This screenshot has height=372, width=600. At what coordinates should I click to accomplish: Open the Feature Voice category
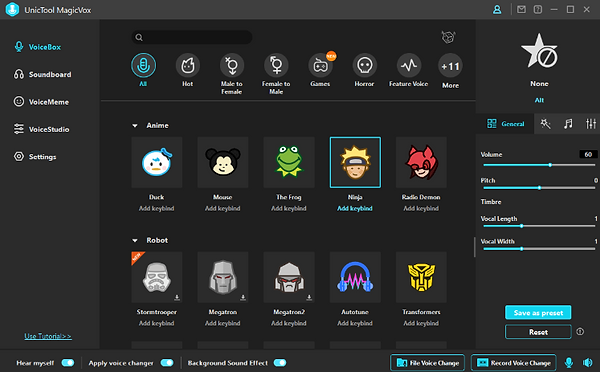[x=409, y=65]
